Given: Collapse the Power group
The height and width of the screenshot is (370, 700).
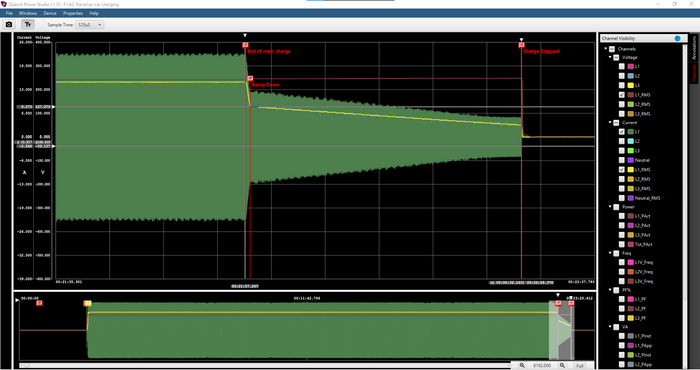Looking at the screenshot, I should (610, 207).
